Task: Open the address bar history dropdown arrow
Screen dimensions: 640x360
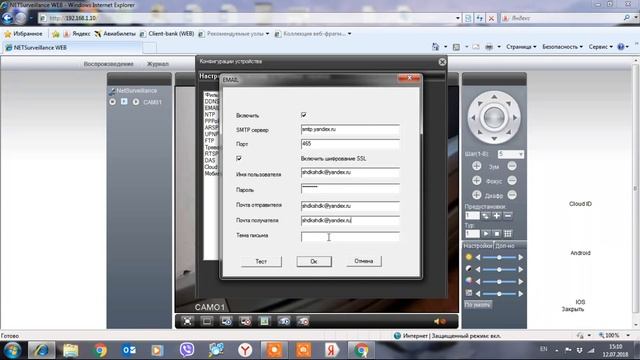Action: pyautogui.click(x=458, y=18)
